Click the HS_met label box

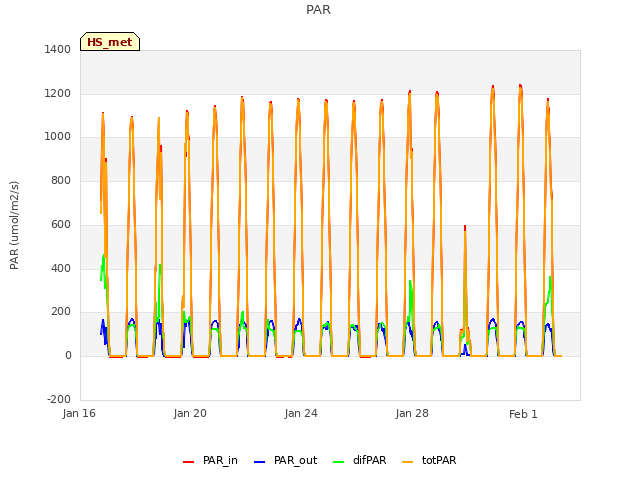click(x=110, y=42)
